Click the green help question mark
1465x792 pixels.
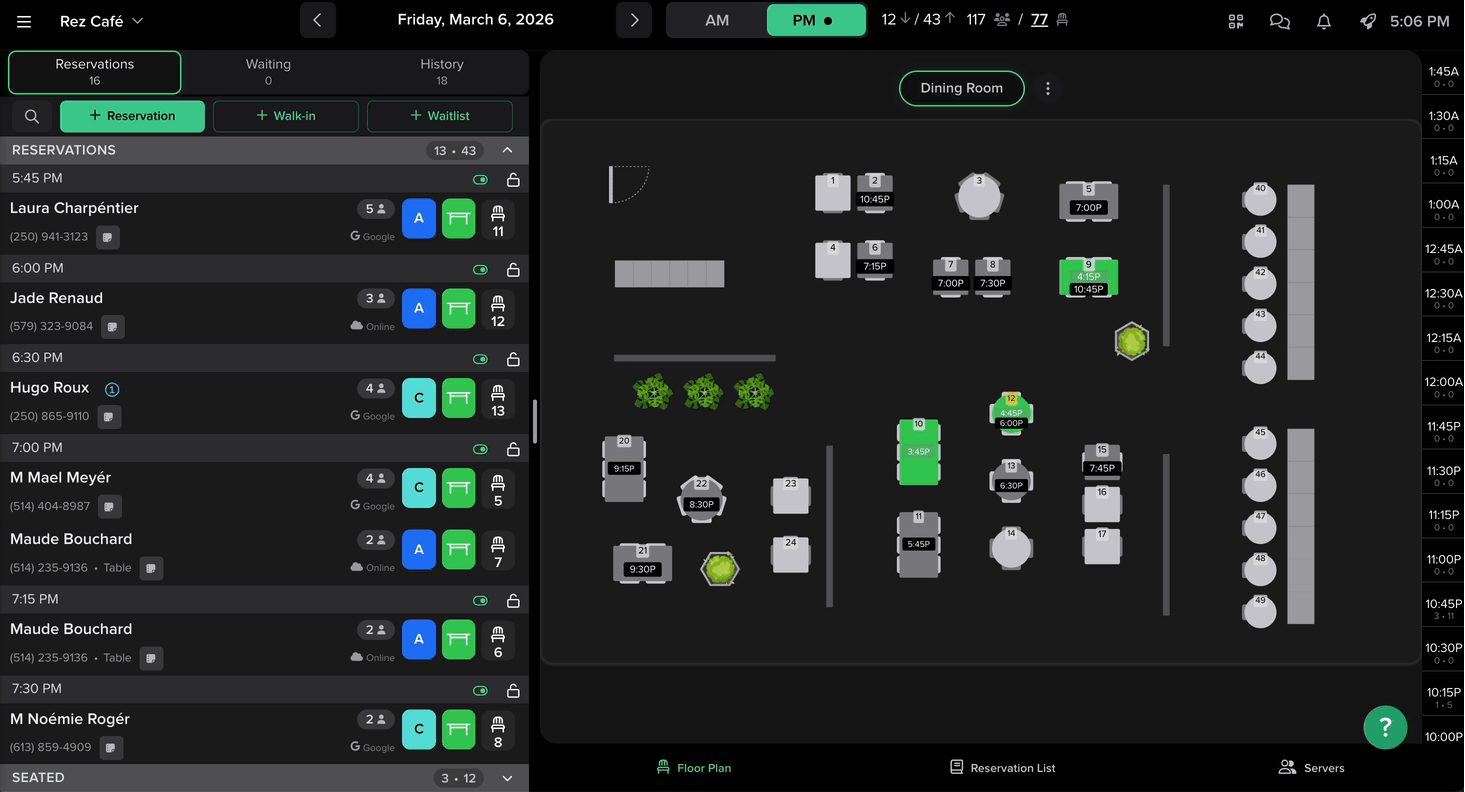tap(1385, 726)
